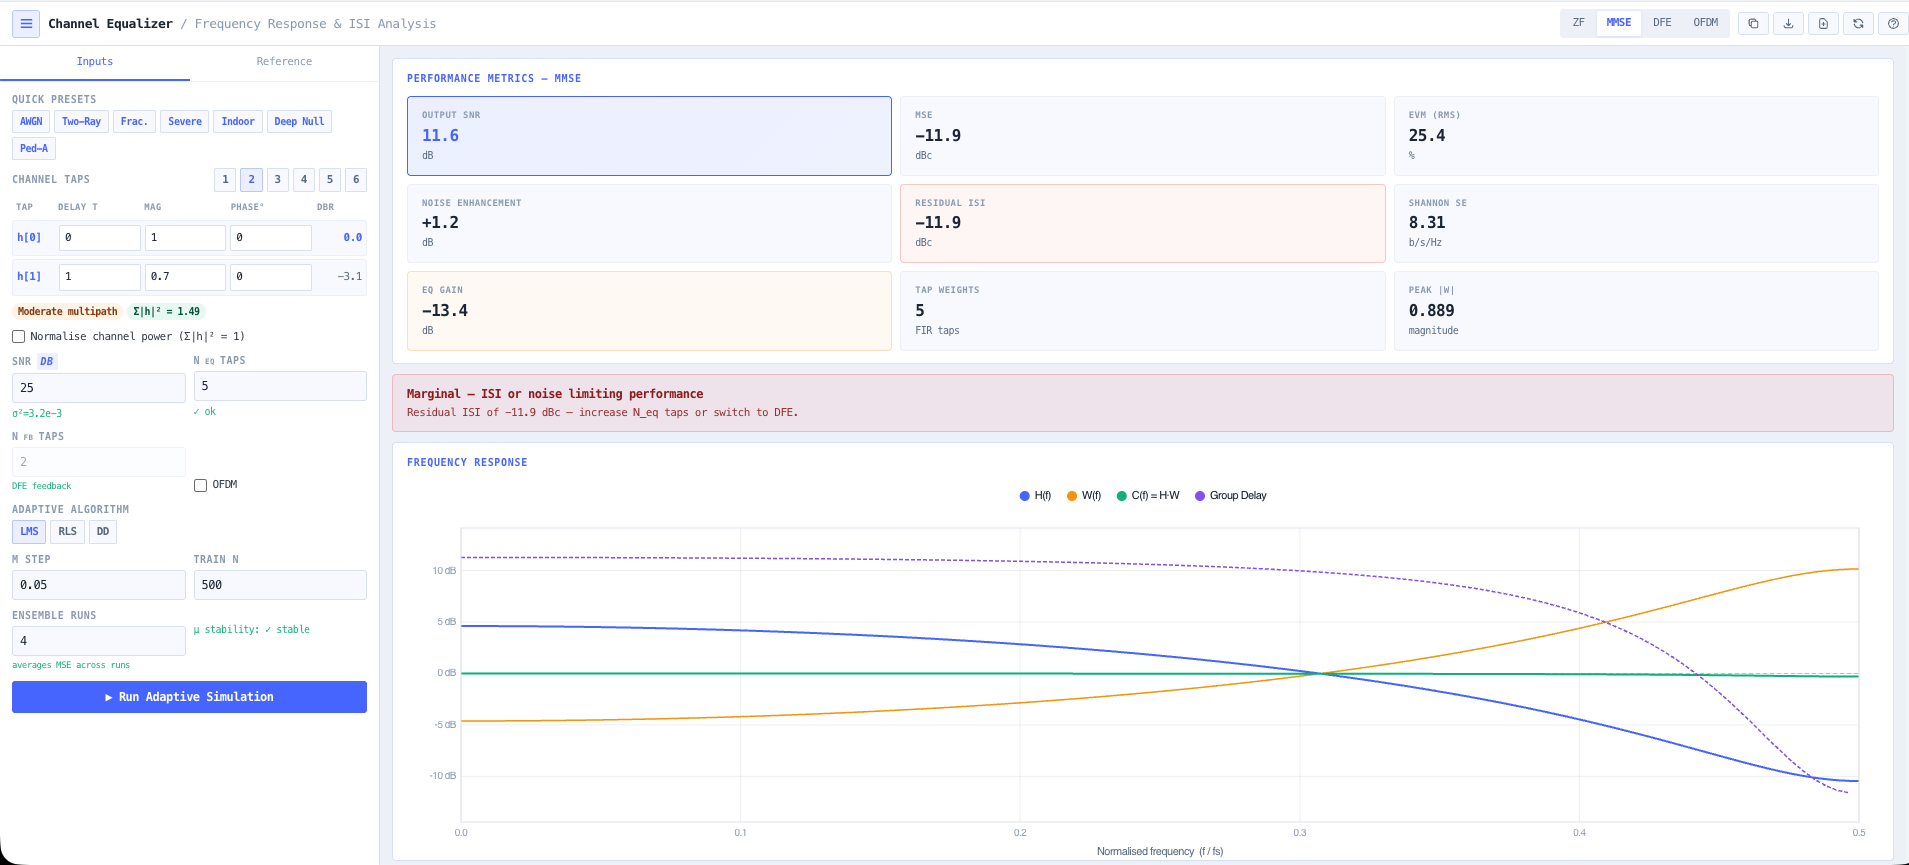This screenshot has height=865, width=1909.
Task: Toggle the W(f) legend series
Action: (1084, 496)
